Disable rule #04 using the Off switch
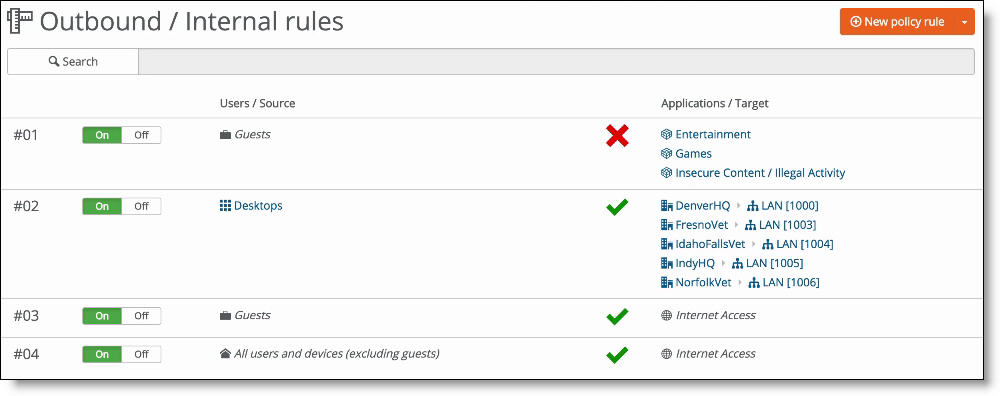The width and height of the screenshot is (1000, 396). coord(141,355)
